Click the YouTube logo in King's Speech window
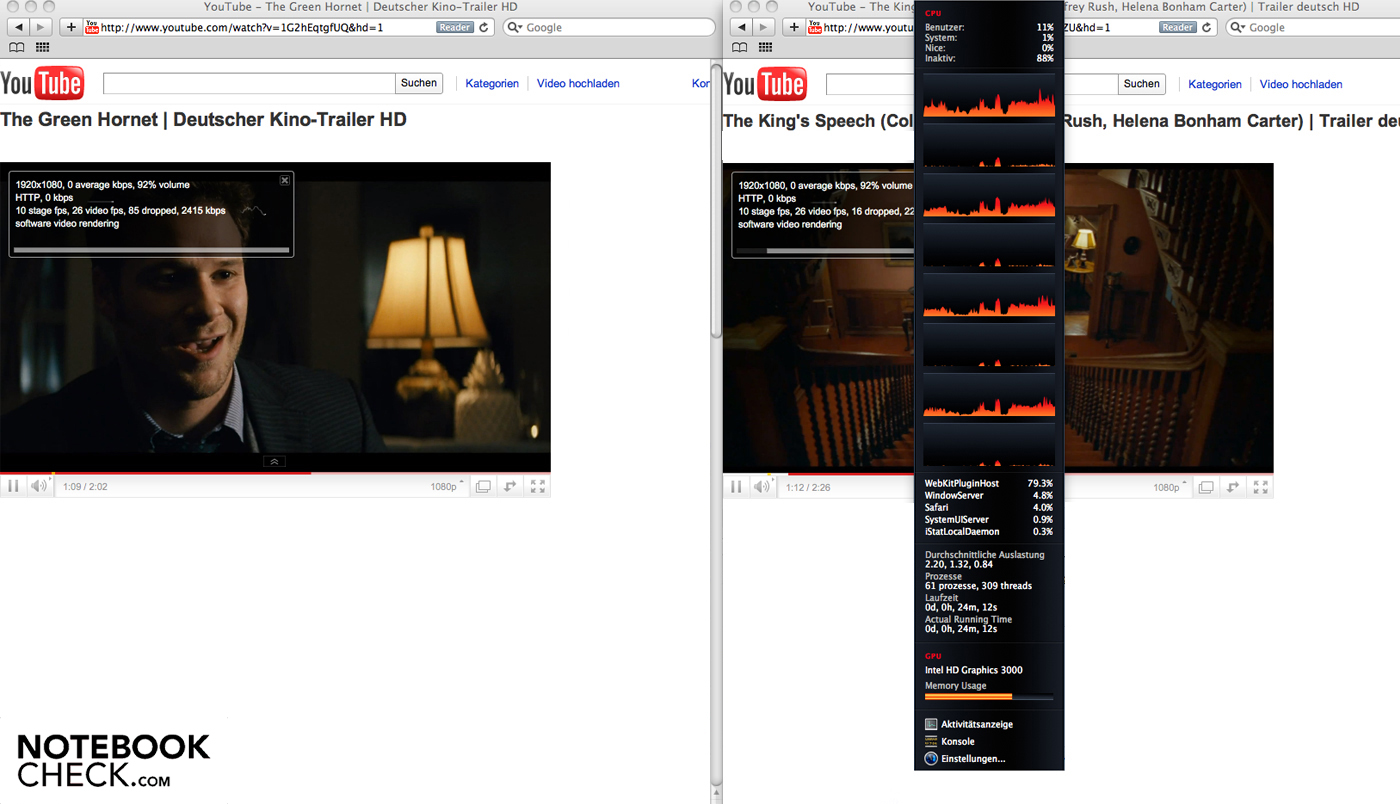Screen dimensions: 1400x804 tap(765, 84)
